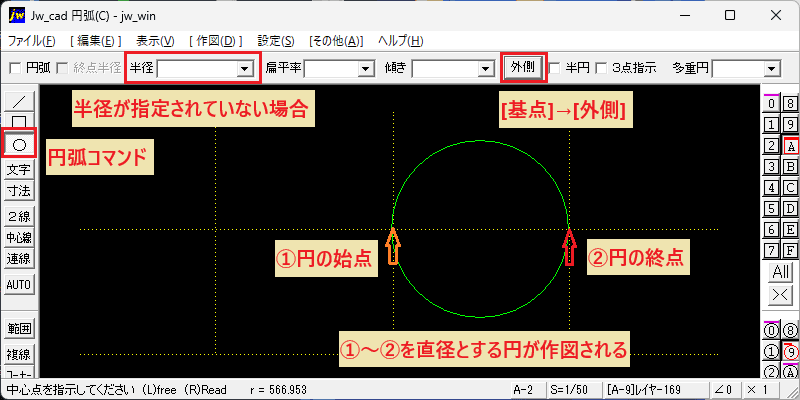Open the ファイル(F) menu
The height and width of the screenshot is (400, 800).
pos(32,41)
